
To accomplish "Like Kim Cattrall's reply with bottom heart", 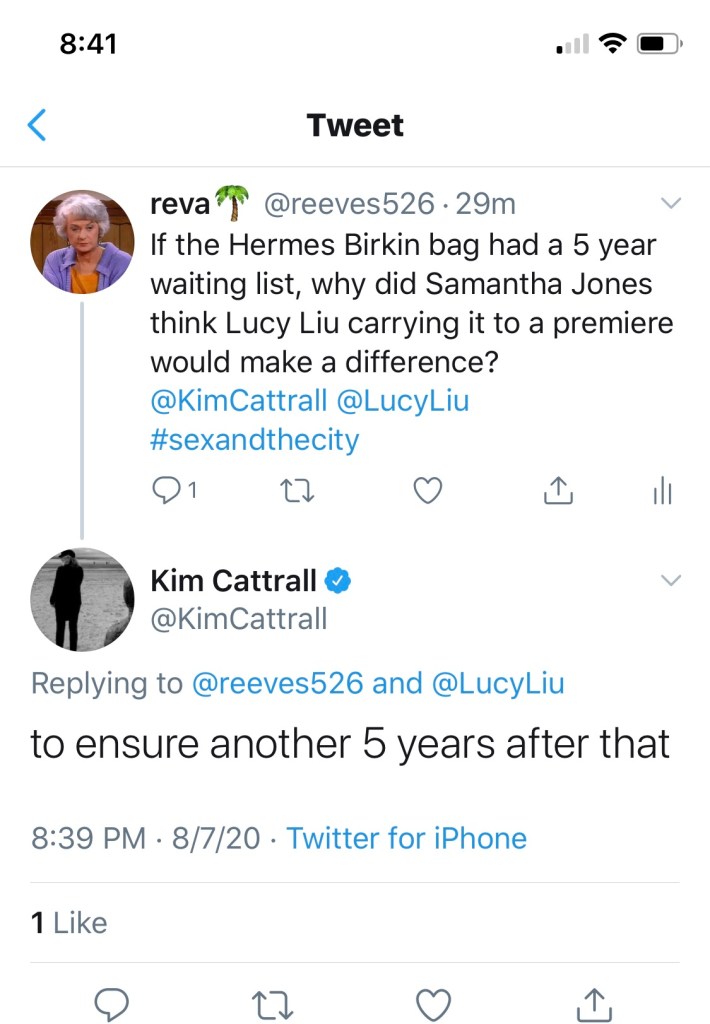I will coord(434,1003).
